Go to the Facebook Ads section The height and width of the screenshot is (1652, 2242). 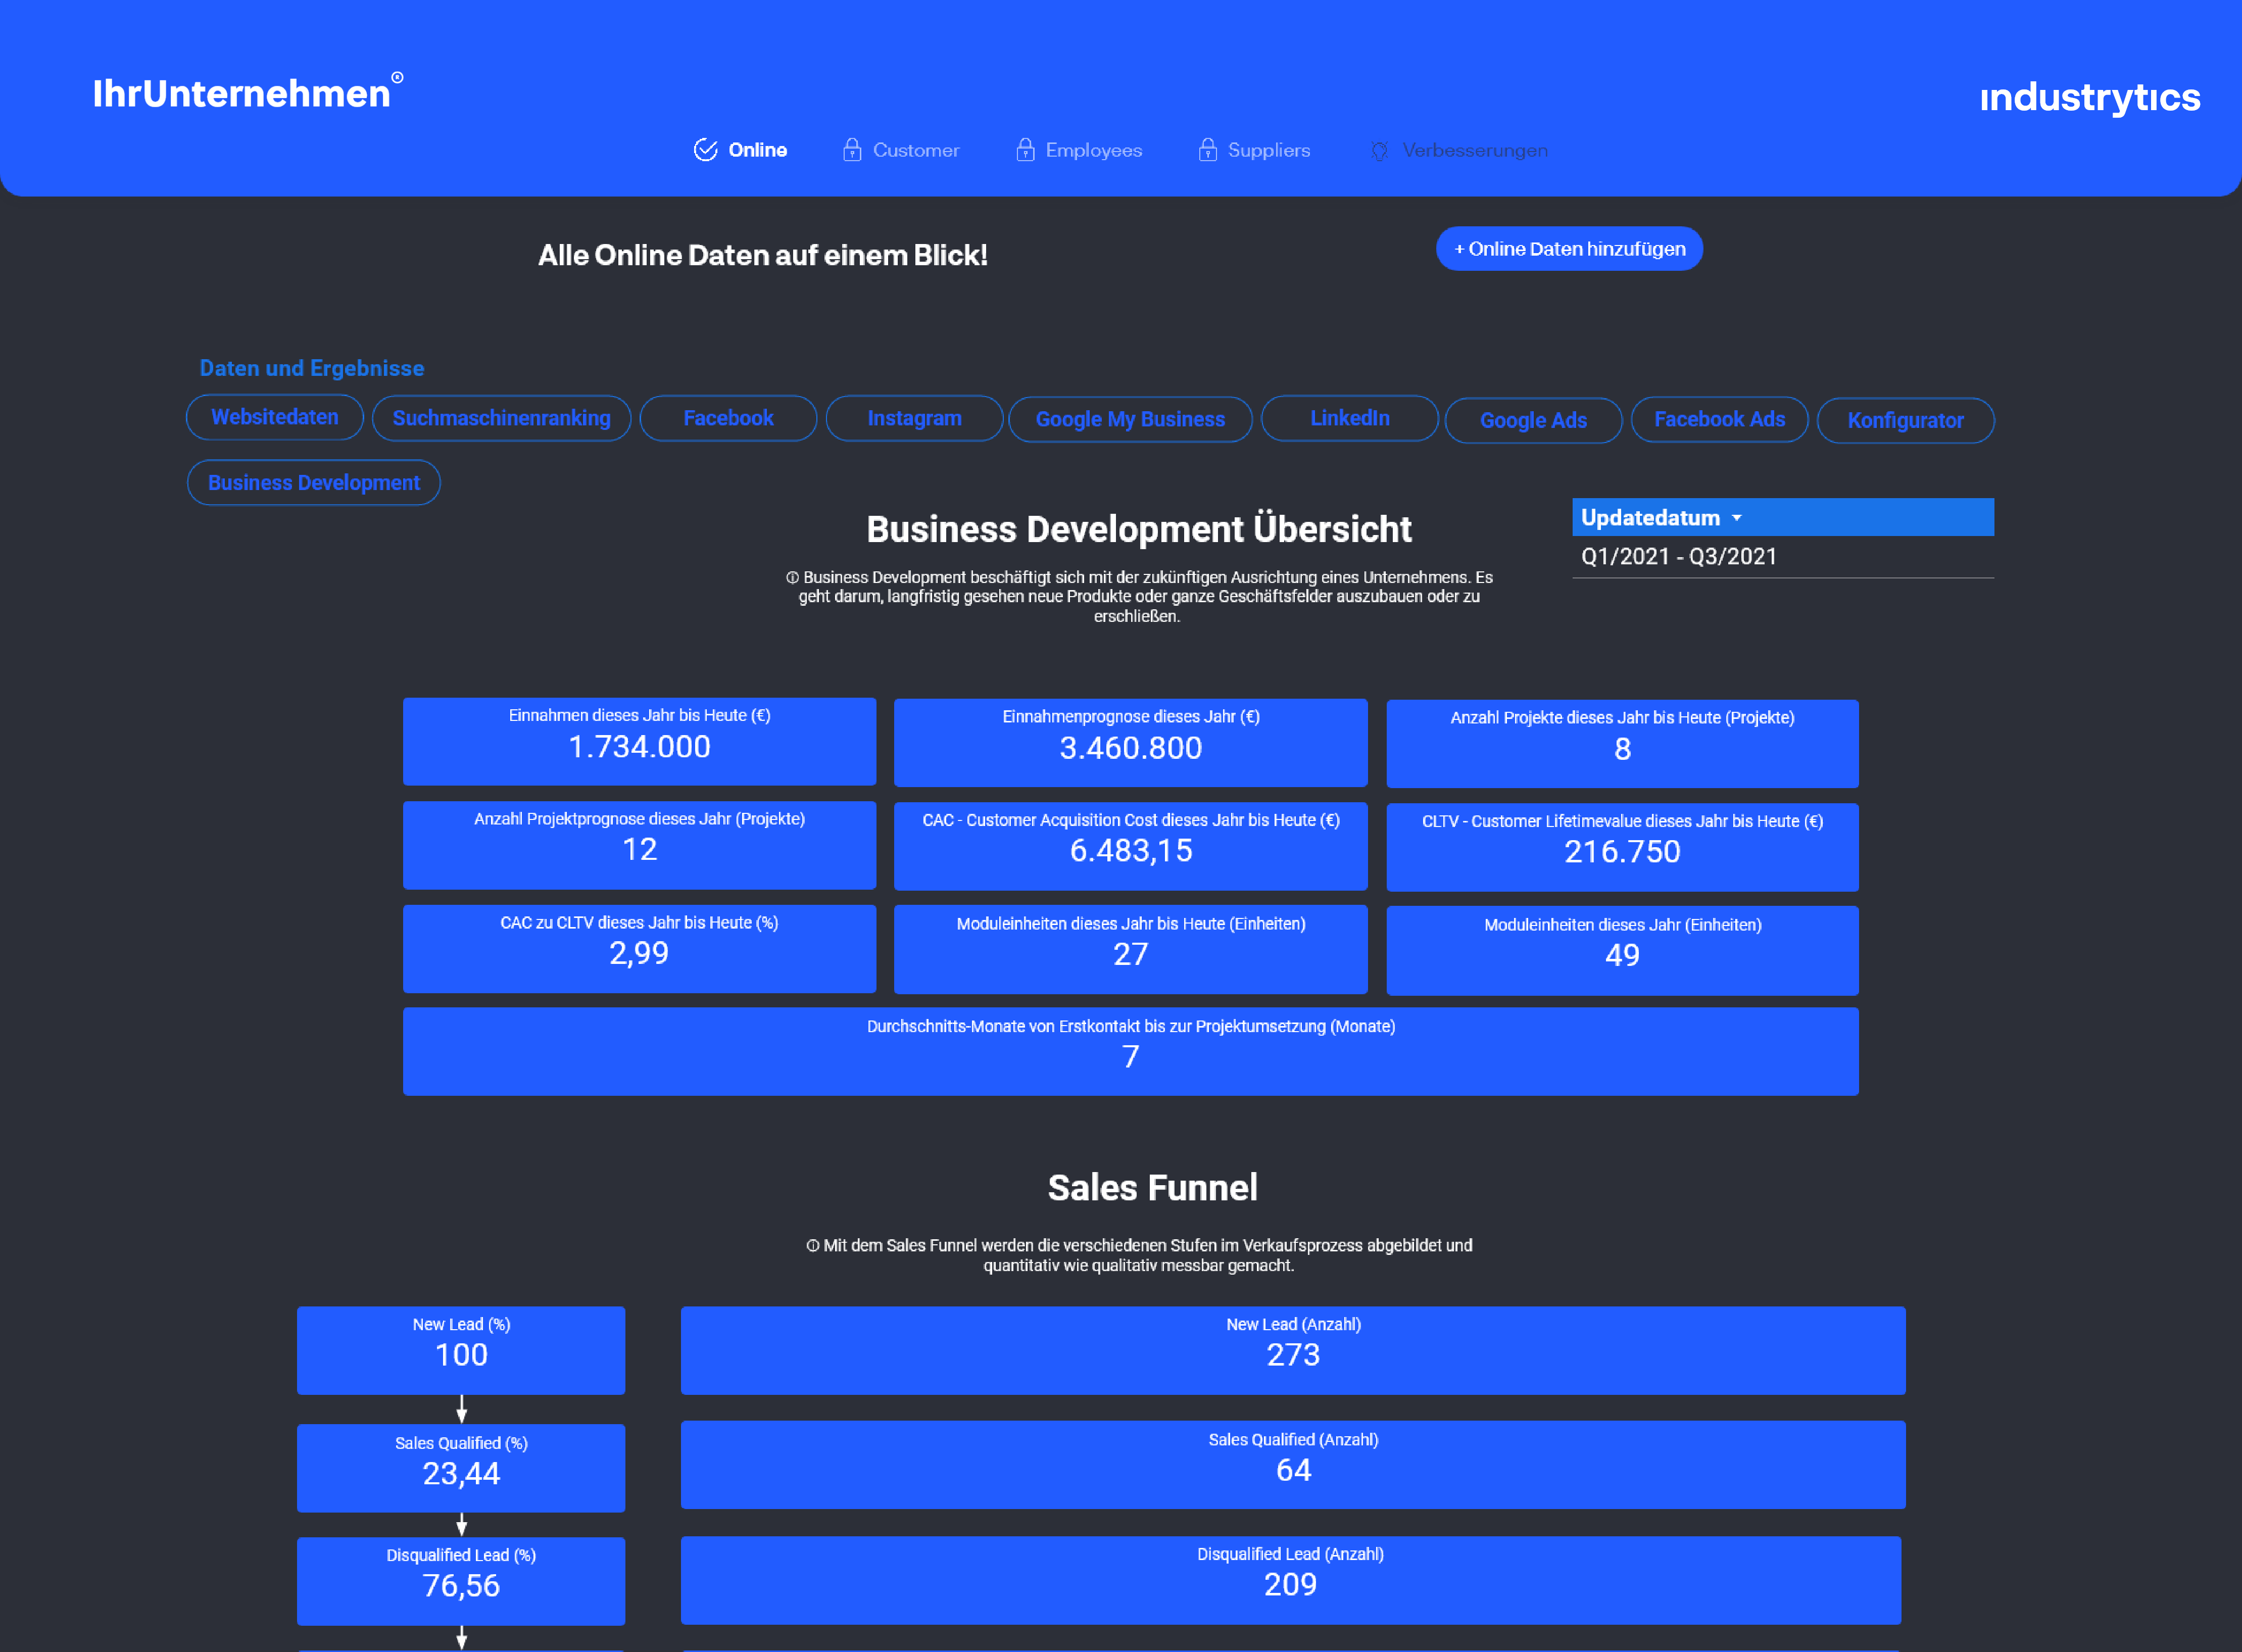click(x=1719, y=419)
